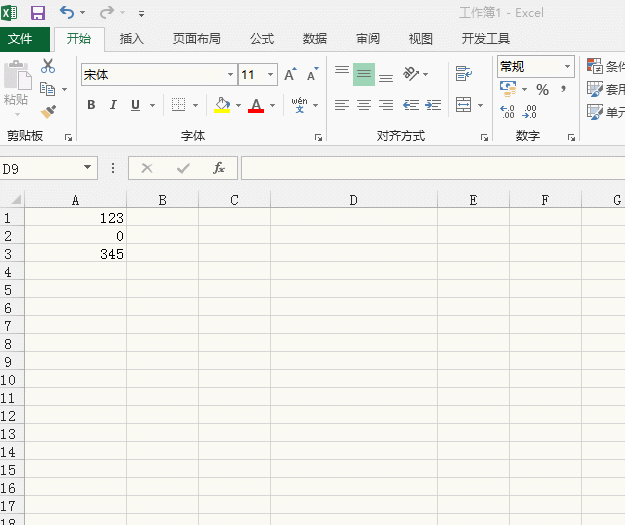Open borders dropdown arrow
Image resolution: width=625 pixels, height=525 pixels.
pyautogui.click(x=195, y=105)
